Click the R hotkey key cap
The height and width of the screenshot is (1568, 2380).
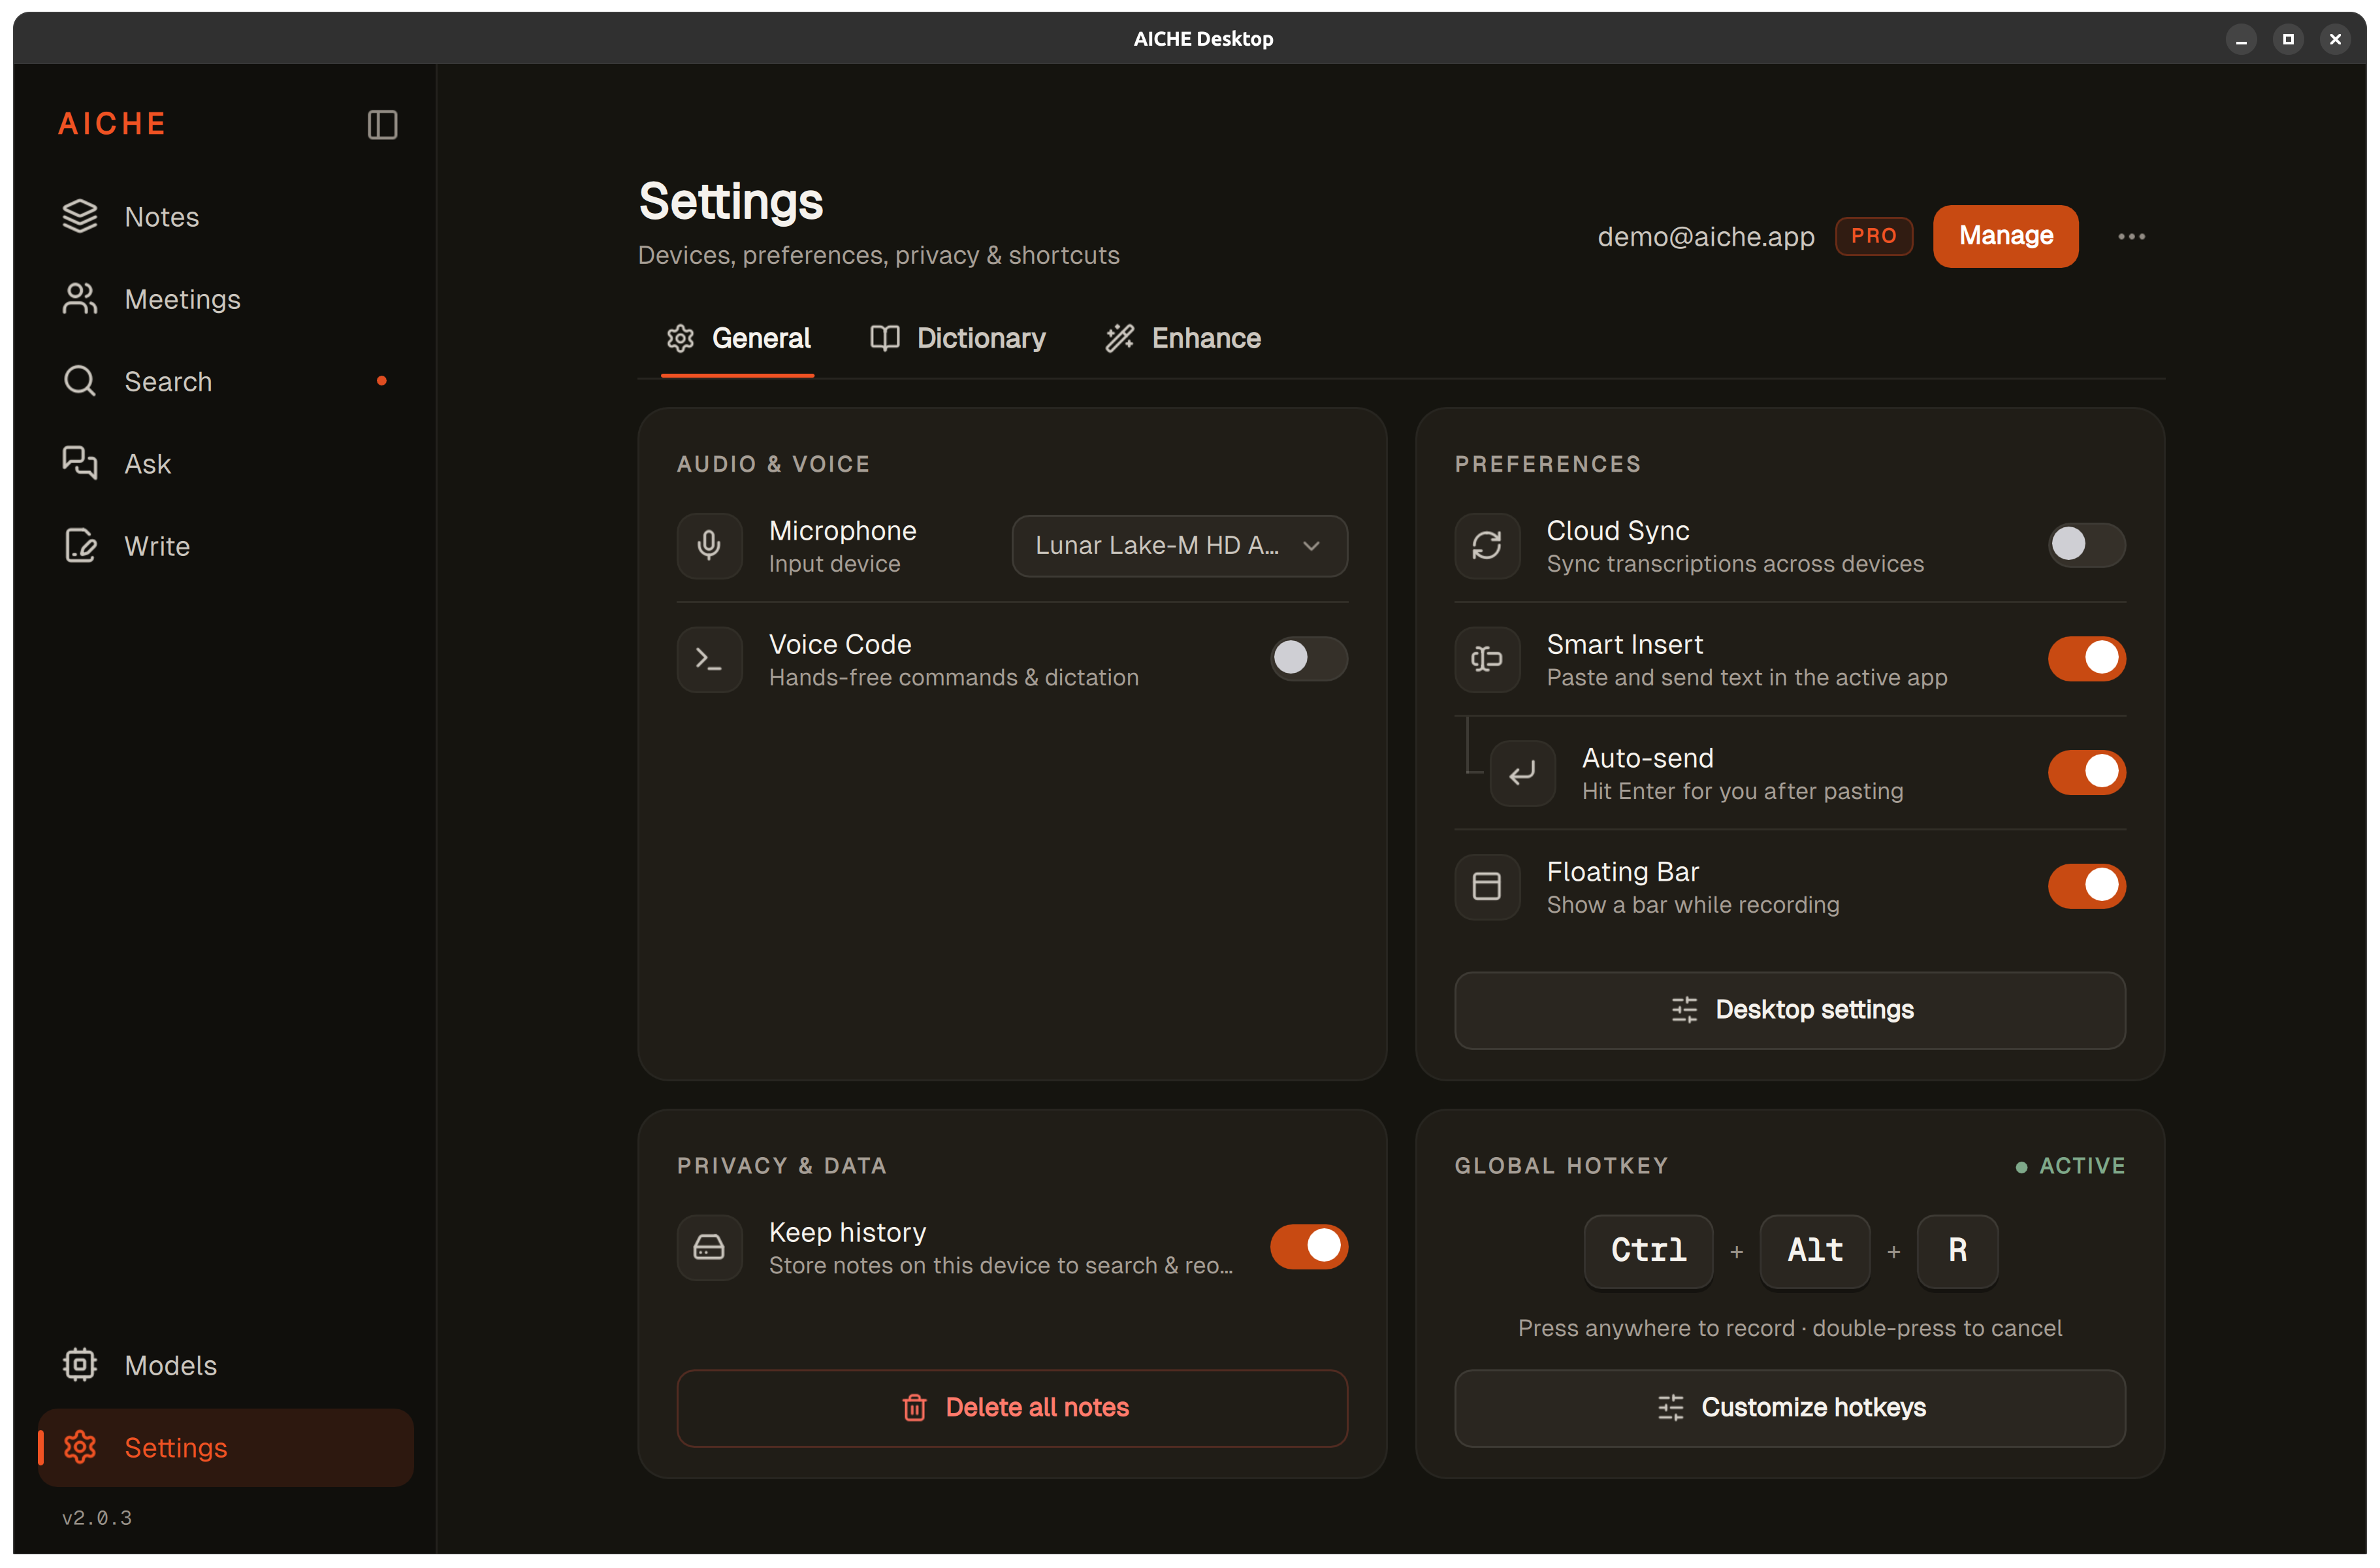click(1957, 1251)
